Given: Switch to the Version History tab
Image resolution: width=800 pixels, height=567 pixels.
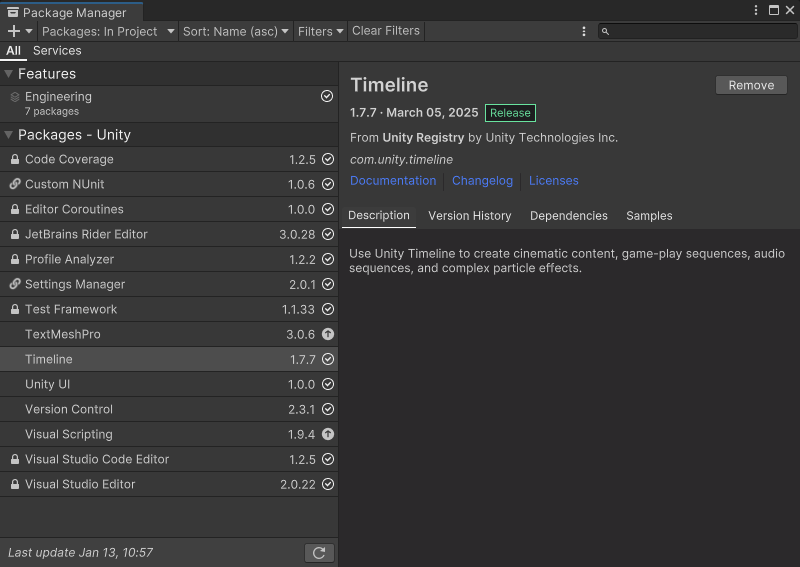Looking at the screenshot, I should 469,216.
